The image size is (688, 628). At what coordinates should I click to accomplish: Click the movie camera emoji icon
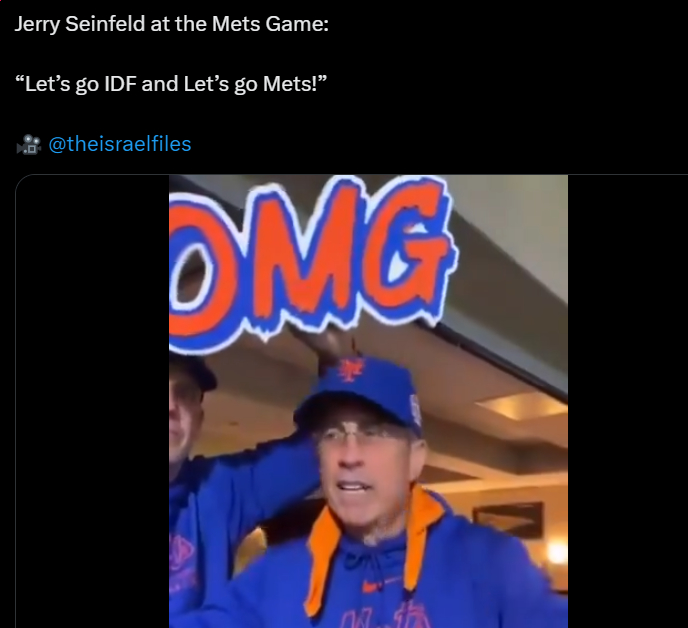tap(28, 145)
